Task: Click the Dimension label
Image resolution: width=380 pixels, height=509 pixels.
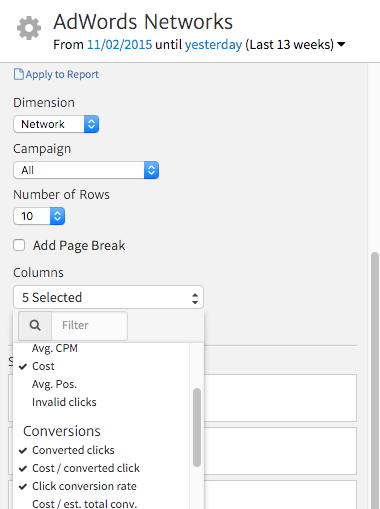Action: point(44,103)
